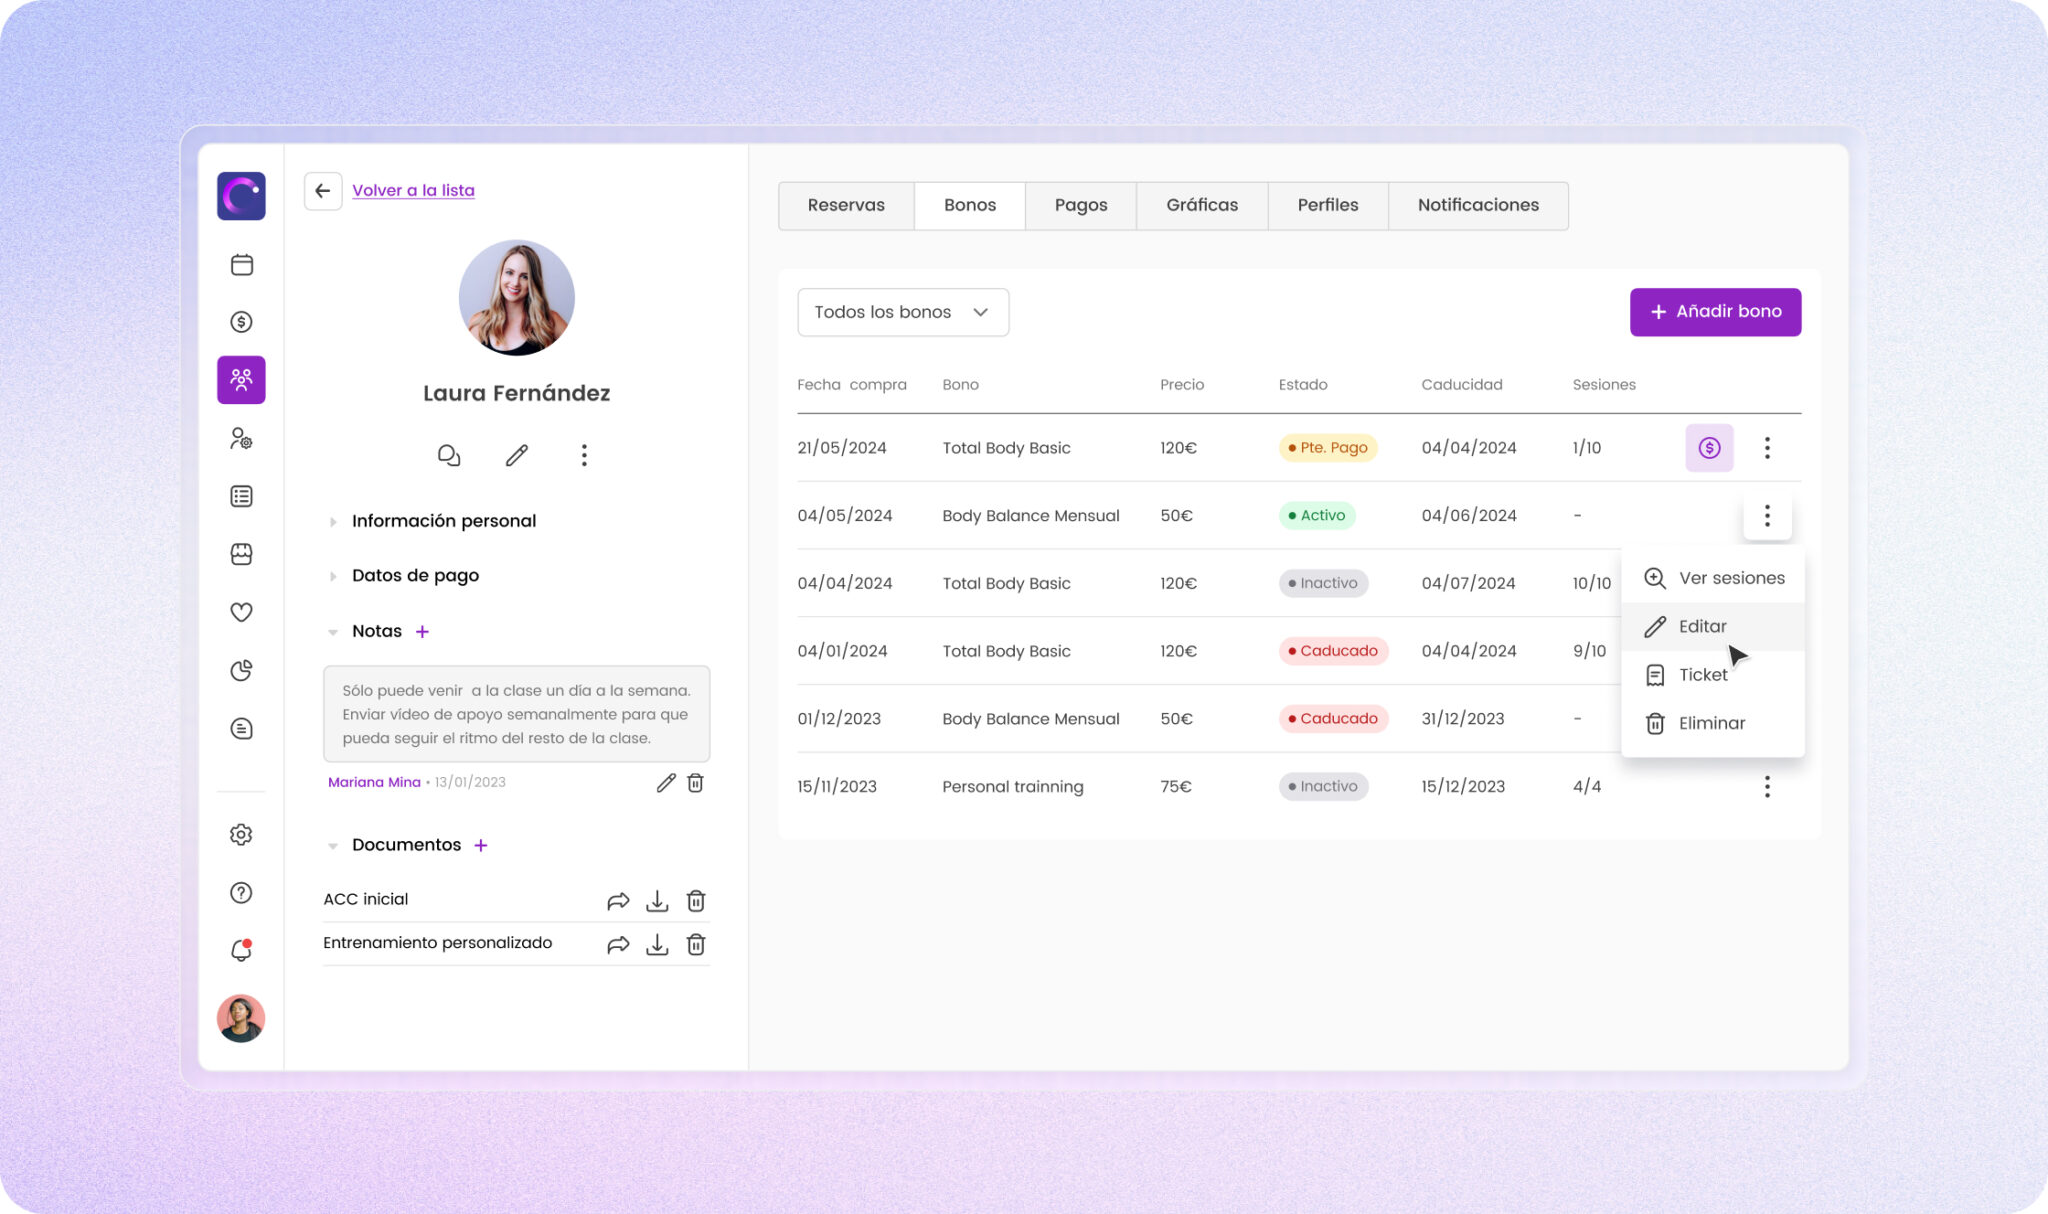Delete the ACC inicial document

point(696,901)
